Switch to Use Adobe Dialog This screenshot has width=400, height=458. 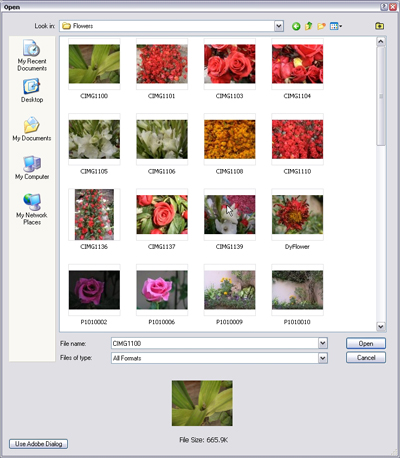point(39,444)
